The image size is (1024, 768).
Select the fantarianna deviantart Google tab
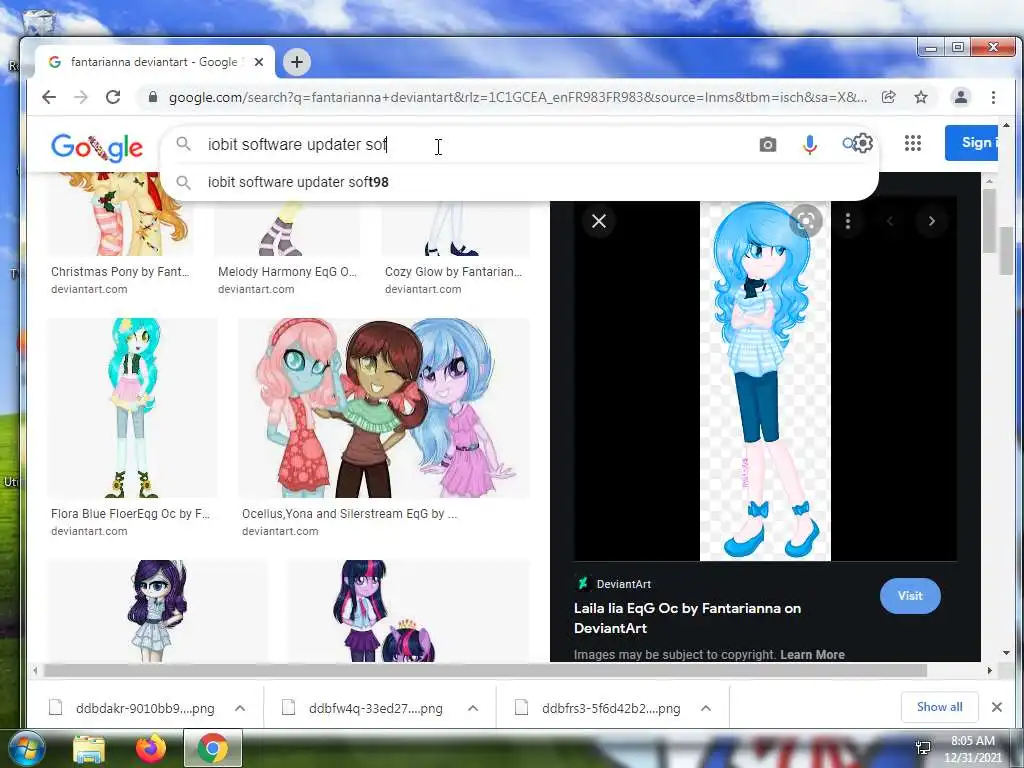pos(155,62)
